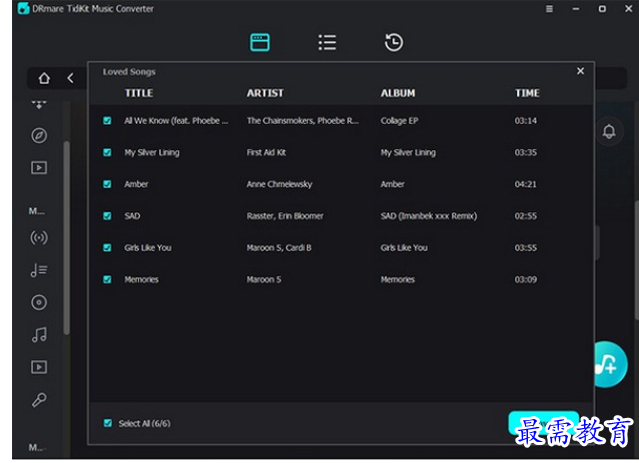Viewport: 639px width, 463px height.
Task: Go to the home page icon
Action: point(44,78)
